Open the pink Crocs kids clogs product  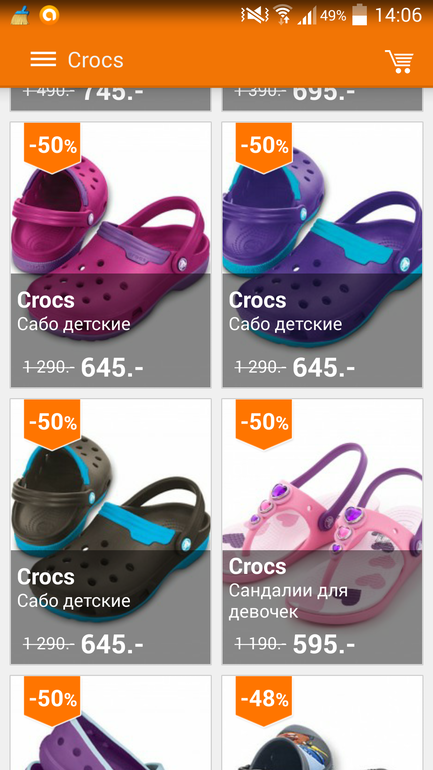[111, 254]
